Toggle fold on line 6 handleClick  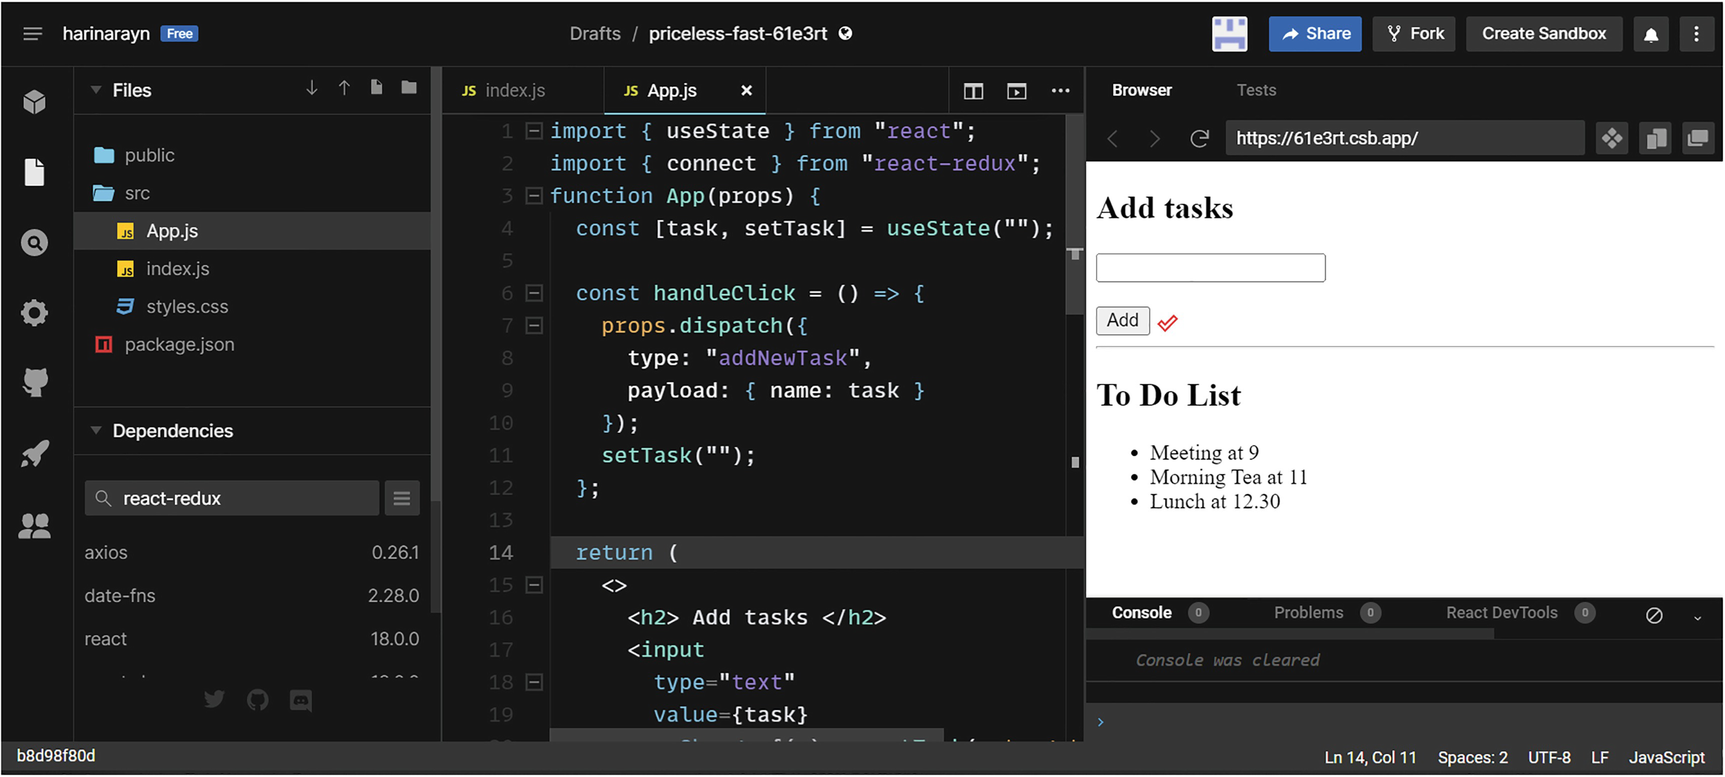tap(534, 293)
